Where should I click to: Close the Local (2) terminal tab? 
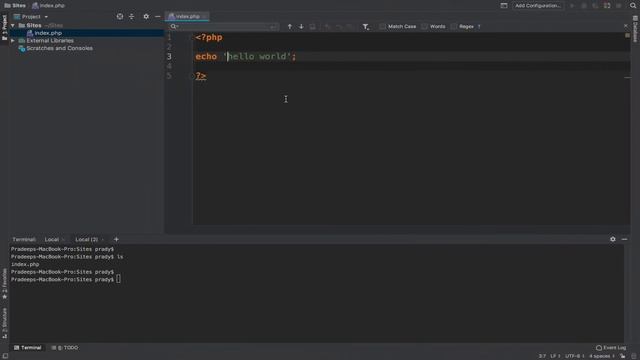click(x=102, y=240)
